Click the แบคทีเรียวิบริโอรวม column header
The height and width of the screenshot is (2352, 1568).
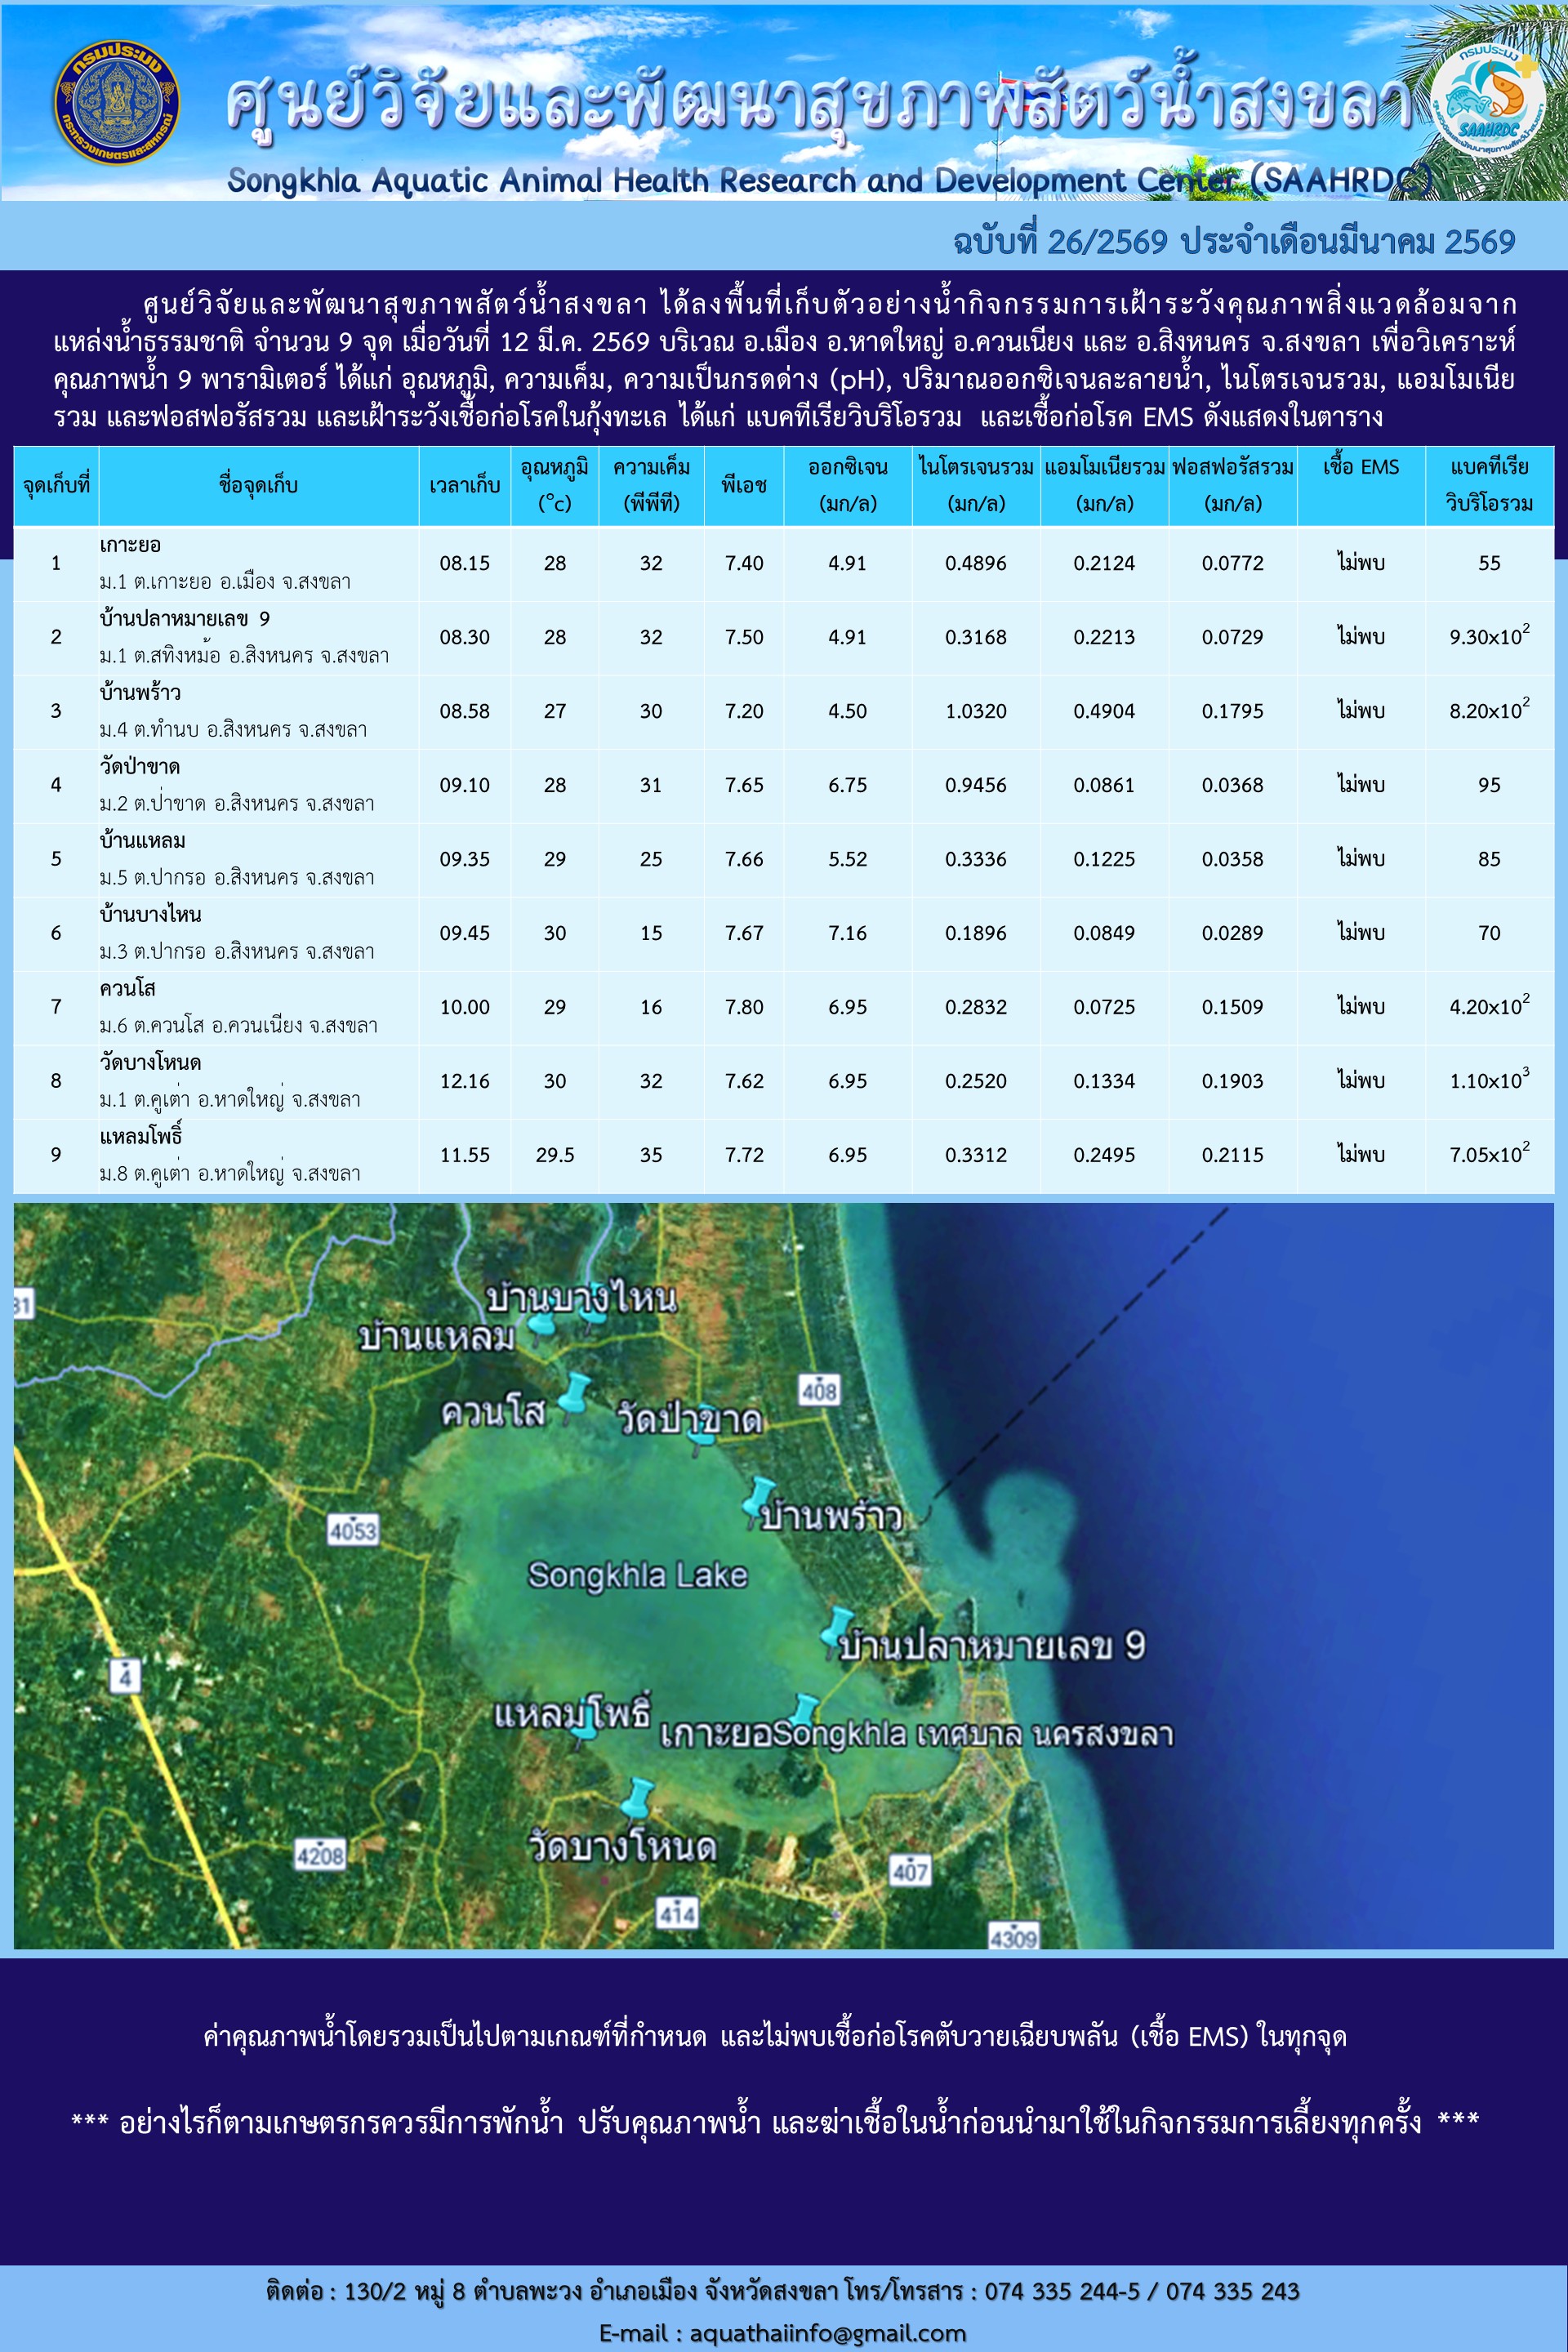pyautogui.click(x=1488, y=486)
